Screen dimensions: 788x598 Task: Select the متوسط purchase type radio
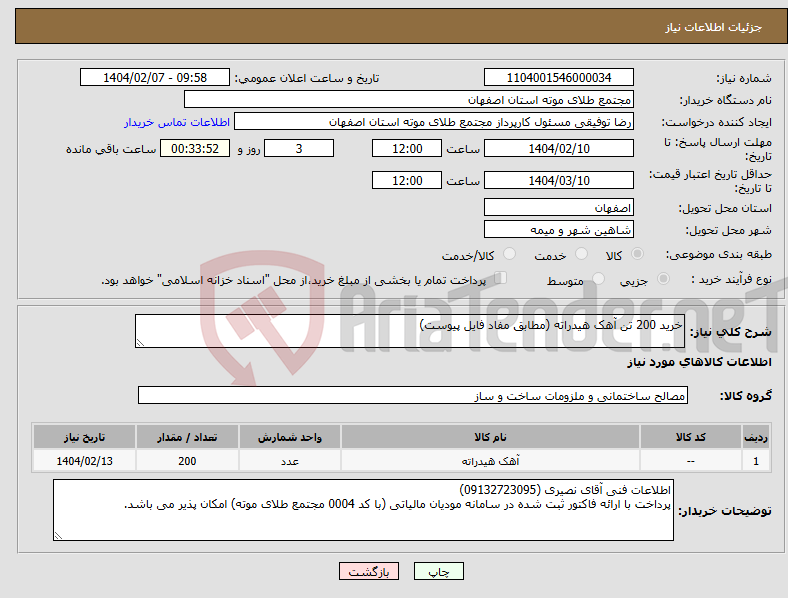(x=598, y=278)
